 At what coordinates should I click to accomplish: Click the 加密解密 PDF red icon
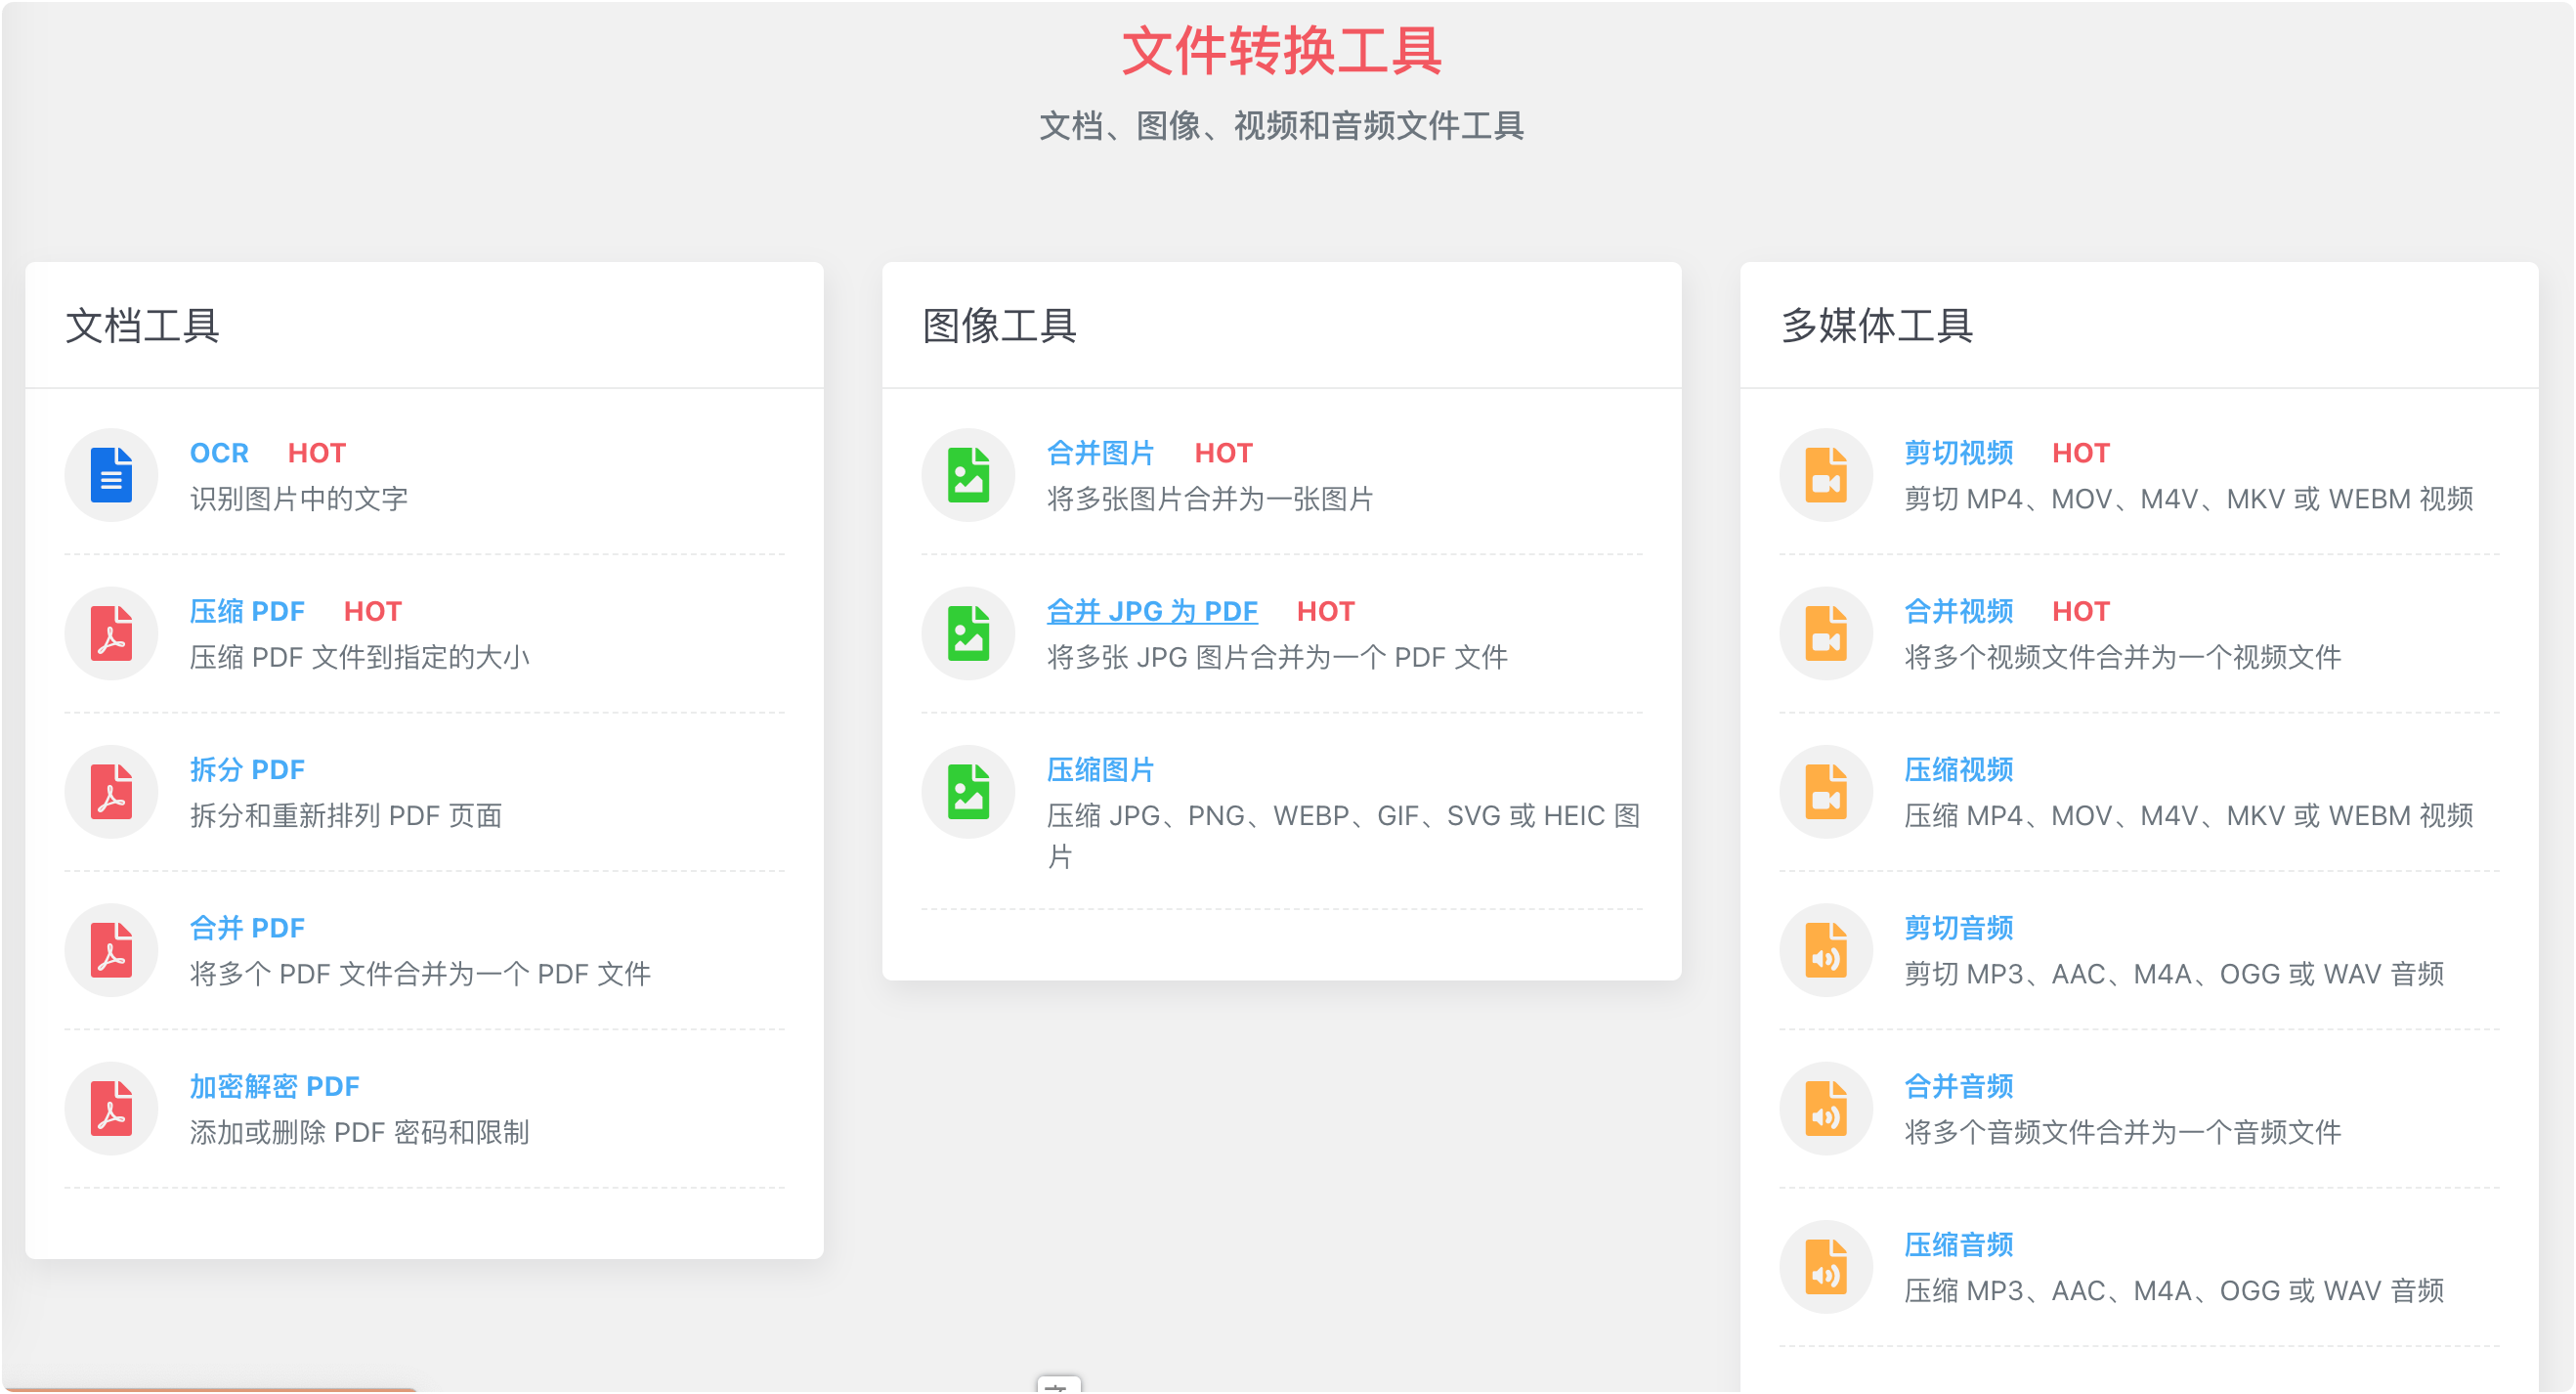111,1109
